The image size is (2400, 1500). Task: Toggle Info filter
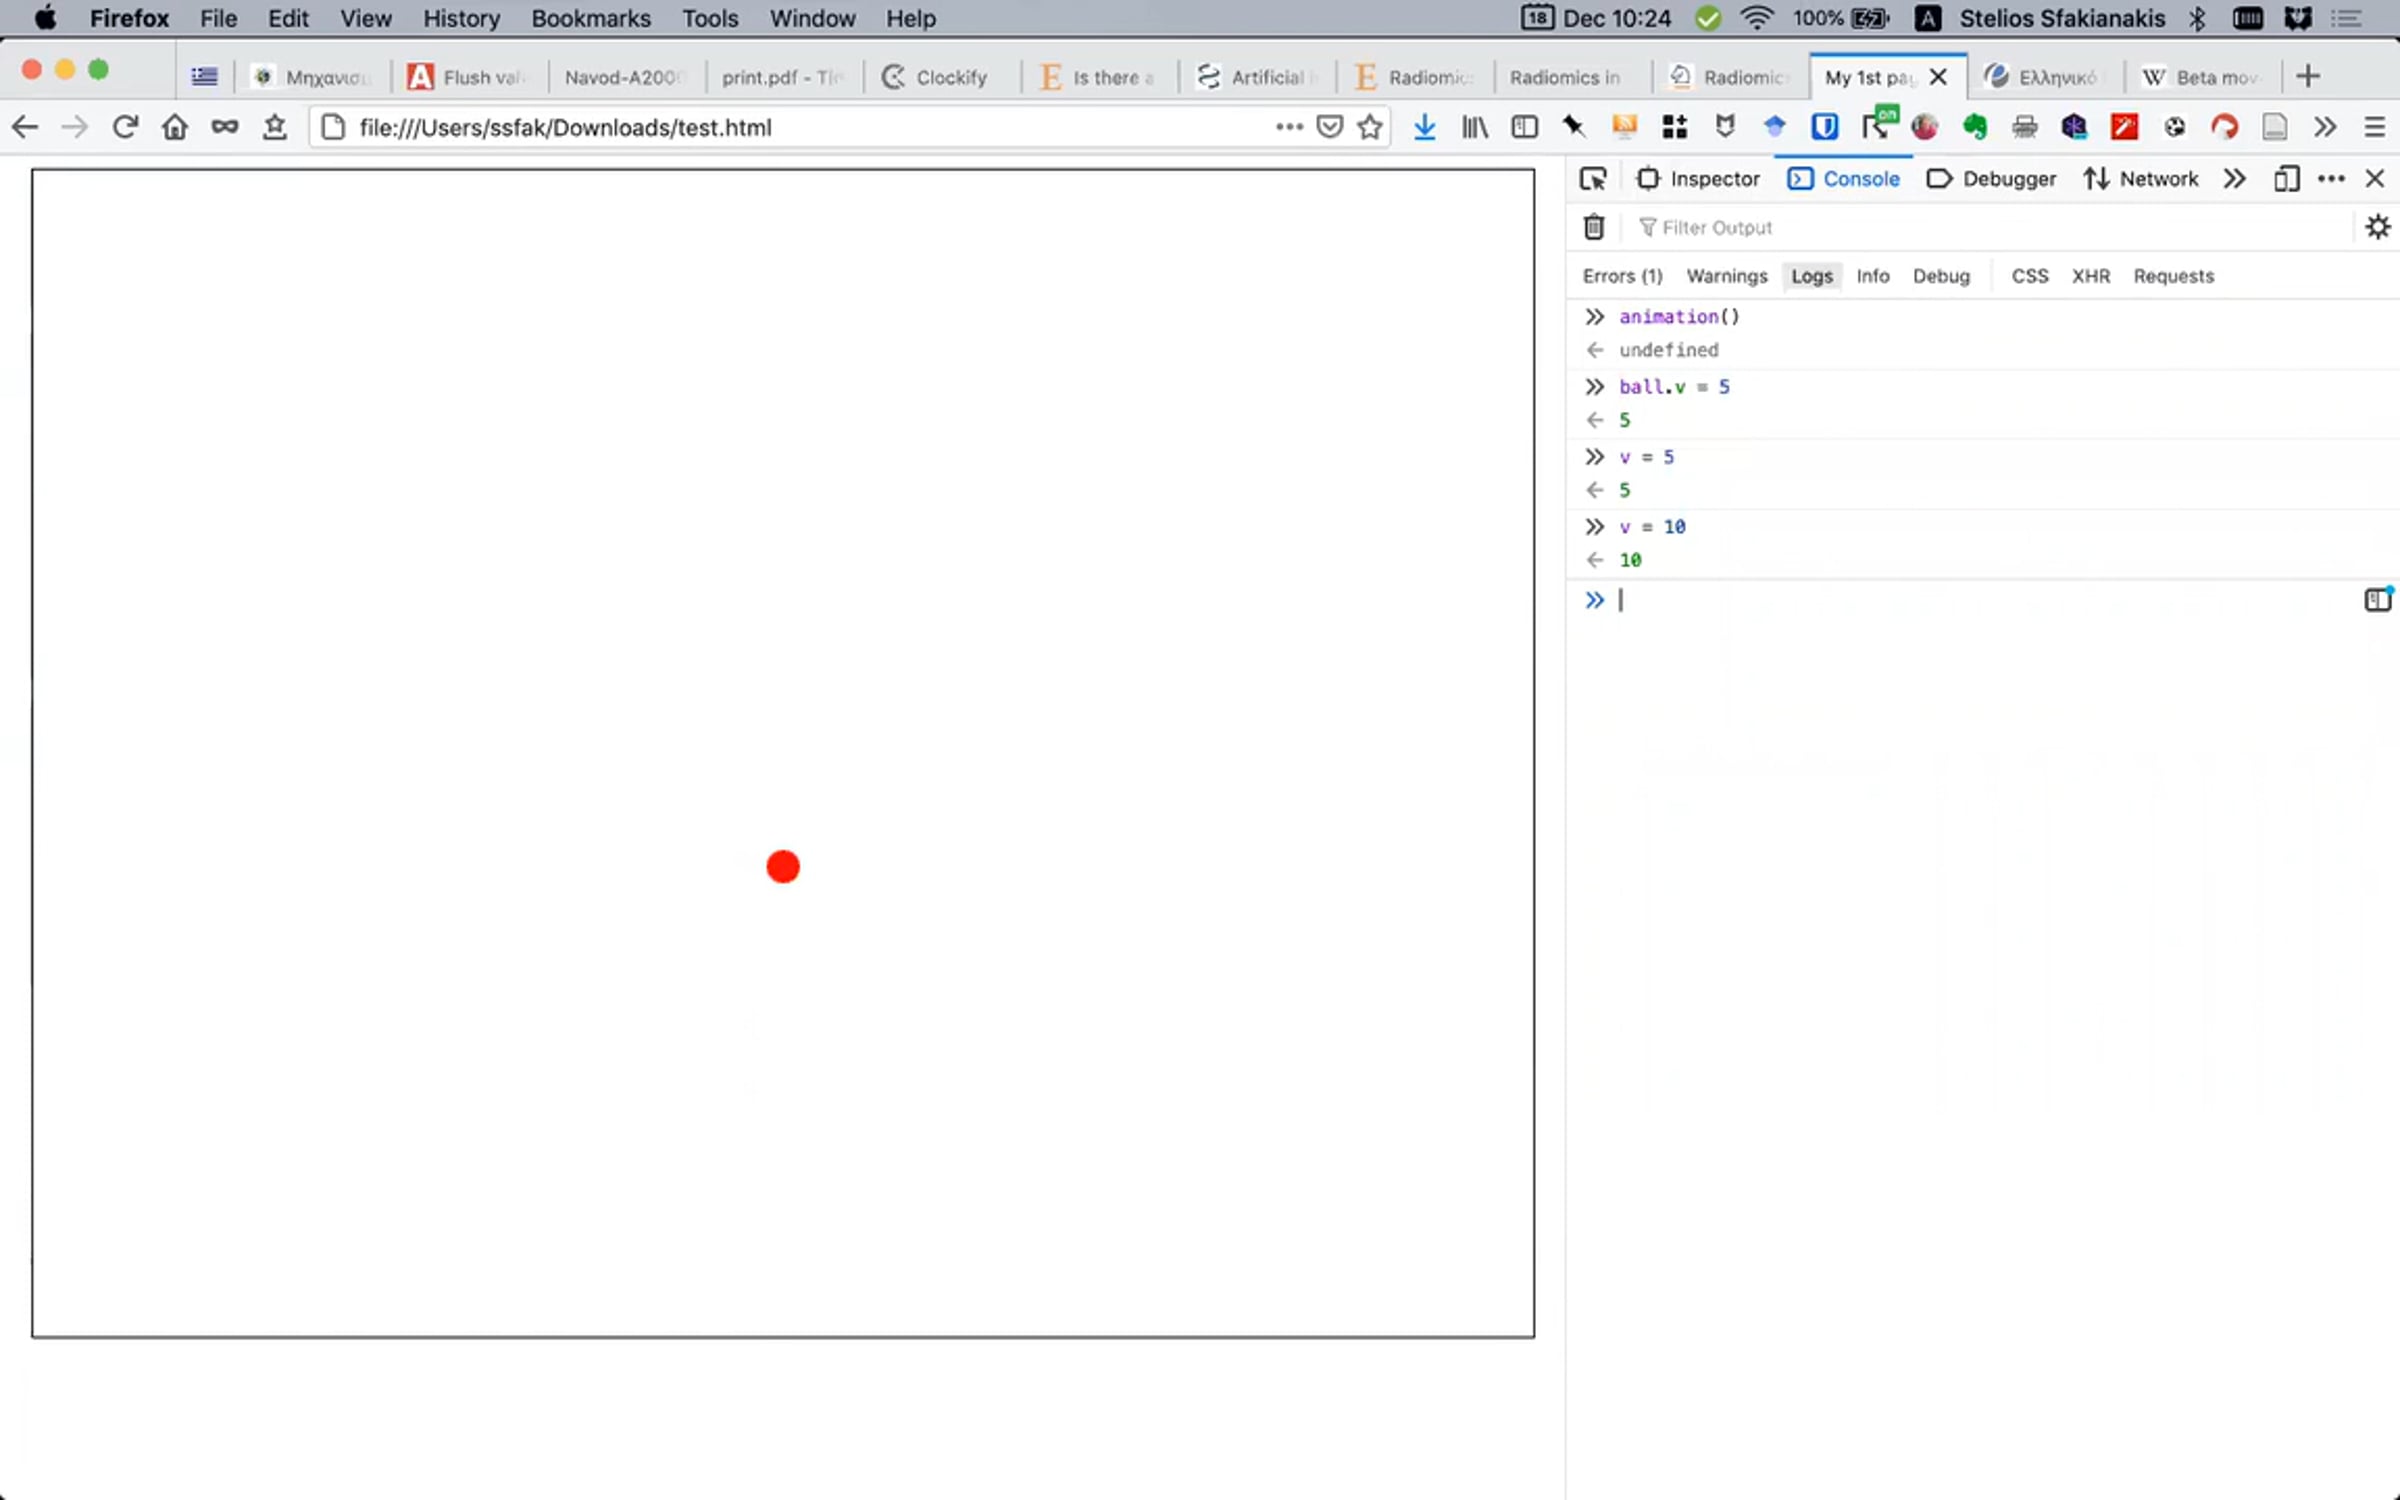point(1873,276)
